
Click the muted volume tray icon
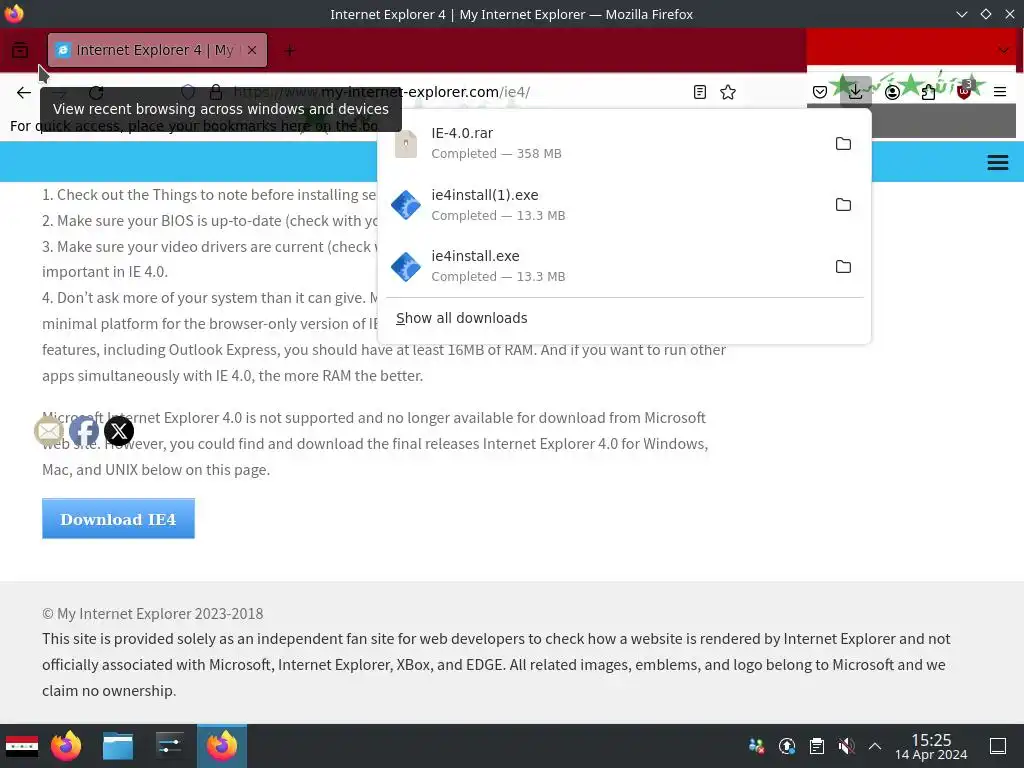(x=846, y=746)
